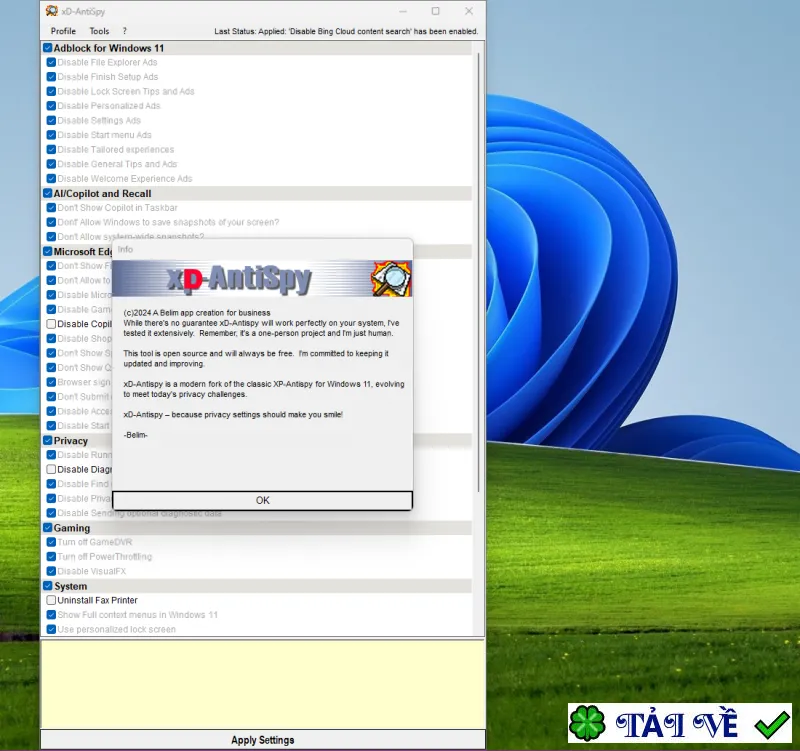Screen dimensions: 800x751
Task: Toggle the Adblock for Windows 11 group checkbox
Action: pos(48,48)
